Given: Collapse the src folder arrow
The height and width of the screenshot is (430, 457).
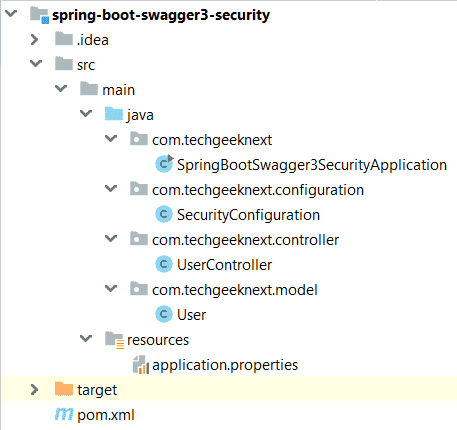Looking at the screenshot, I should pyautogui.click(x=36, y=63).
